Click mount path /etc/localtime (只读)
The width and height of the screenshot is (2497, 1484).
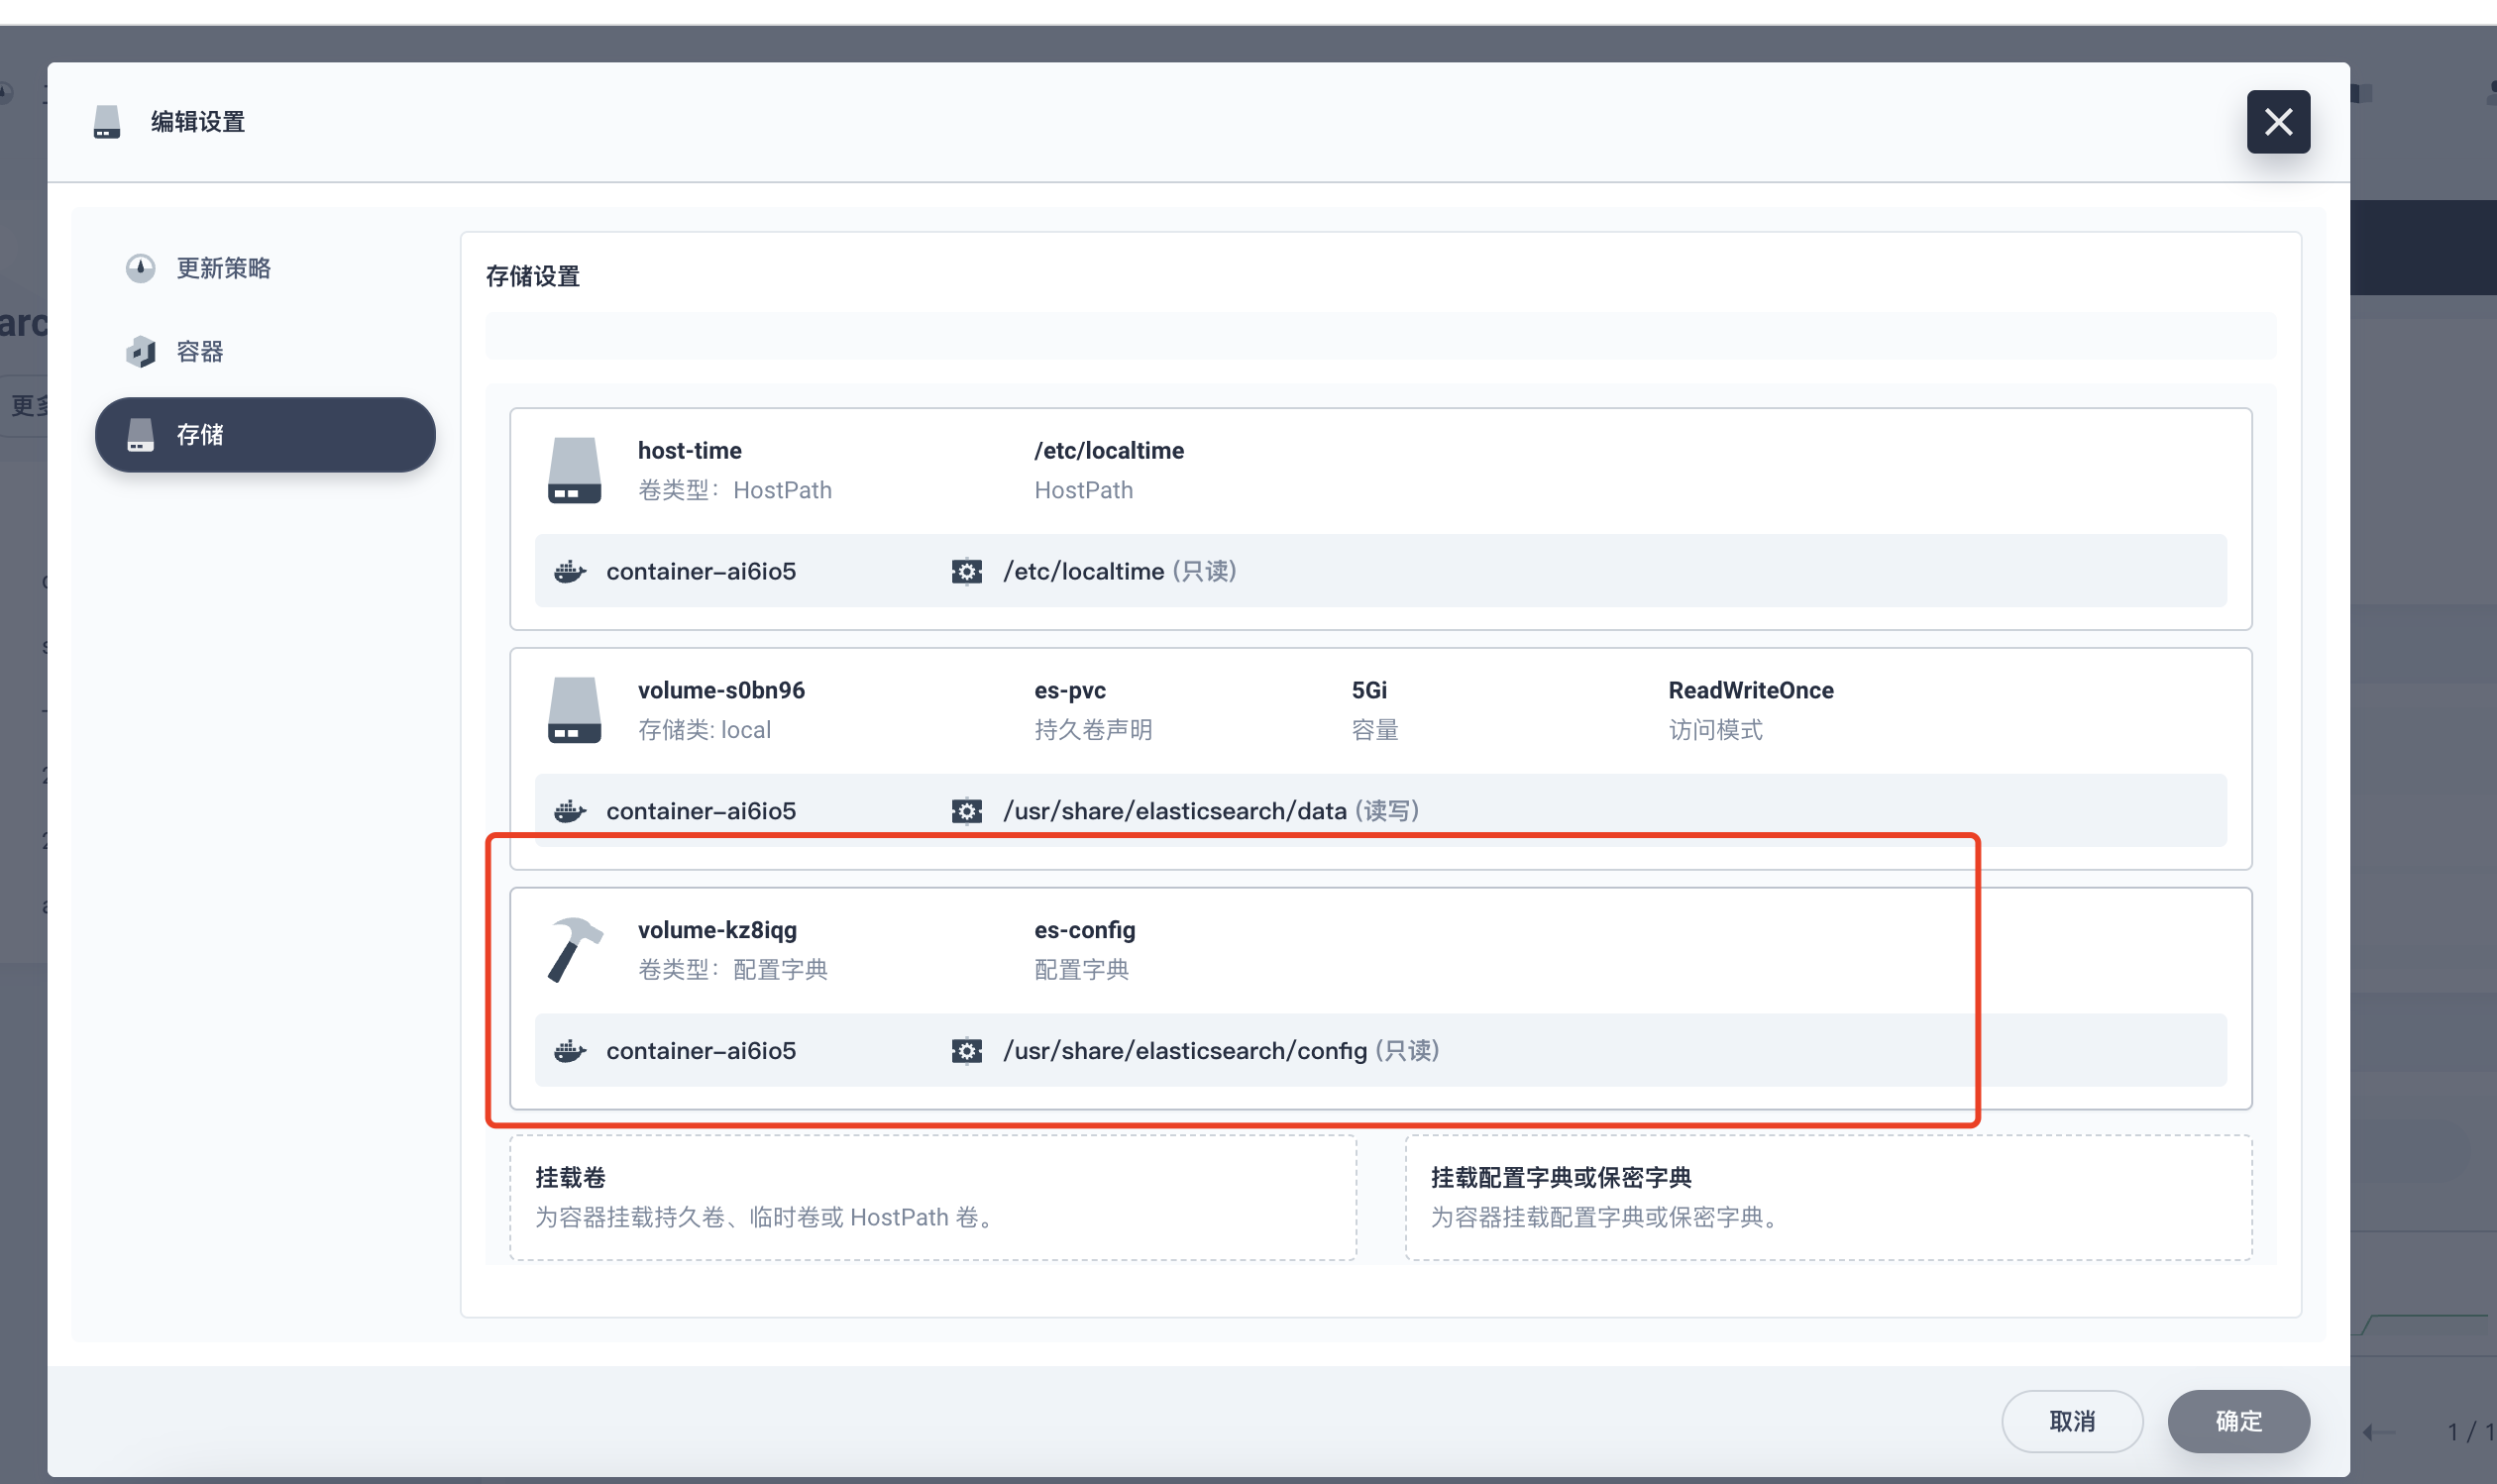click(x=1120, y=571)
